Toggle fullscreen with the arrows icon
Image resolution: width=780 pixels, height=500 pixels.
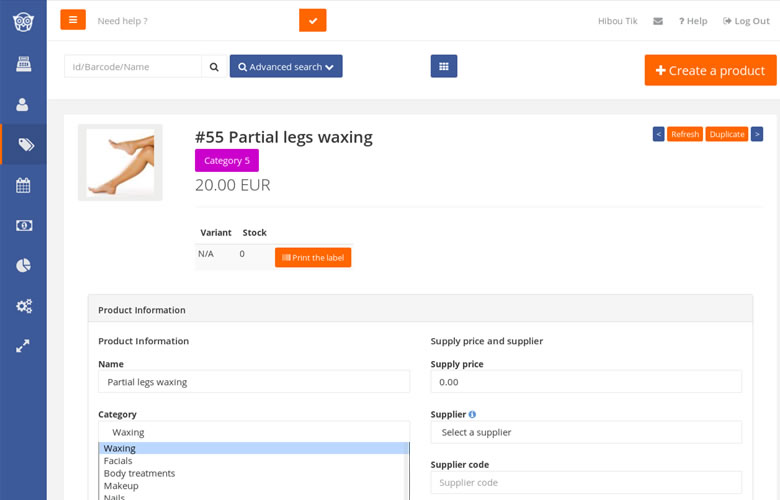pyautogui.click(x=23, y=346)
